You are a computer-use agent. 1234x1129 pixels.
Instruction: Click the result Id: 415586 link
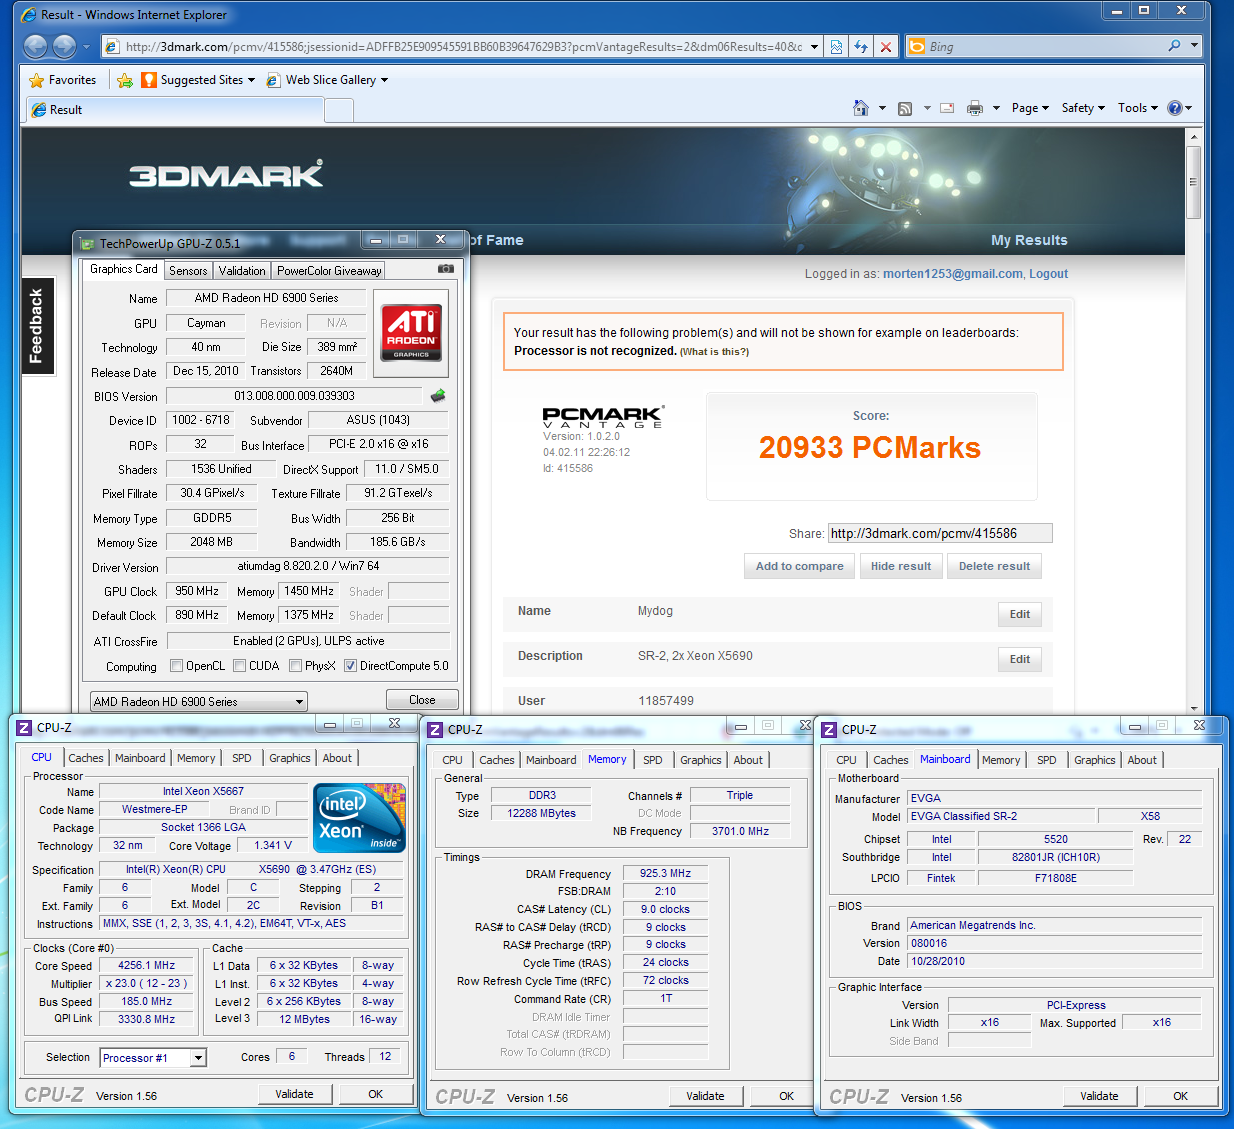click(568, 468)
